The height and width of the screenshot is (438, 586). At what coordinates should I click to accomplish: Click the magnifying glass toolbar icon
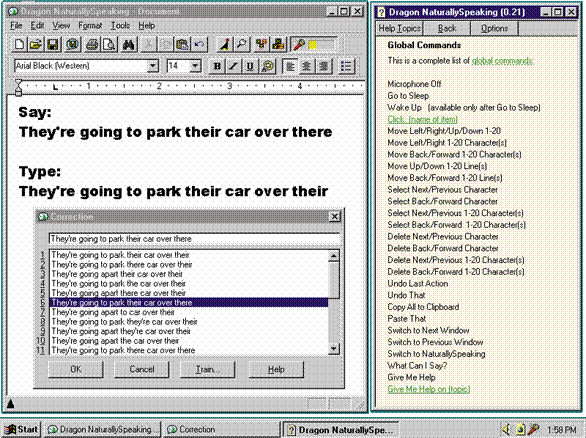click(242, 45)
